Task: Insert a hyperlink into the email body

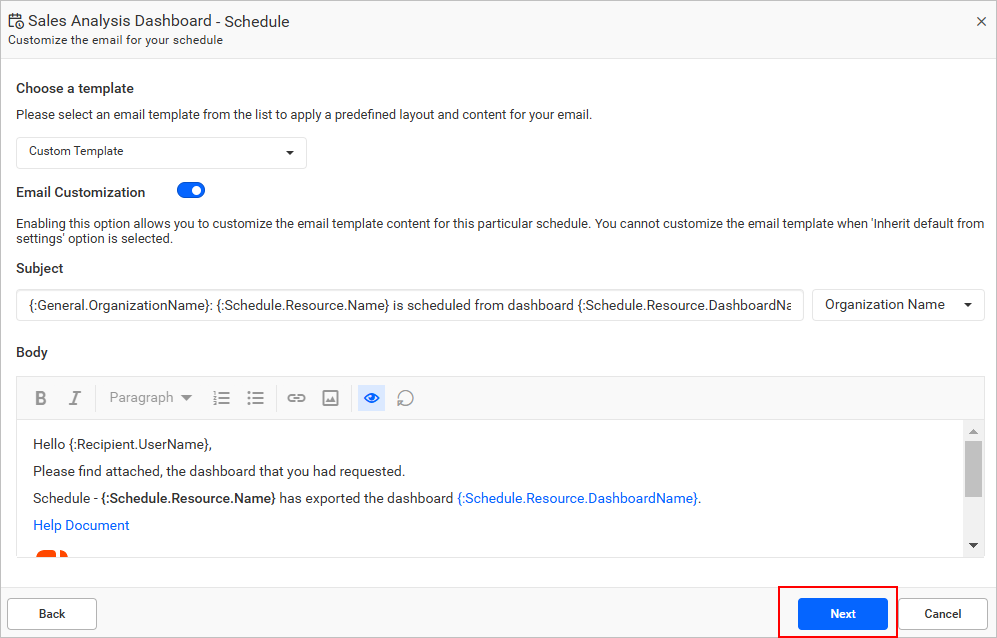Action: pos(296,397)
